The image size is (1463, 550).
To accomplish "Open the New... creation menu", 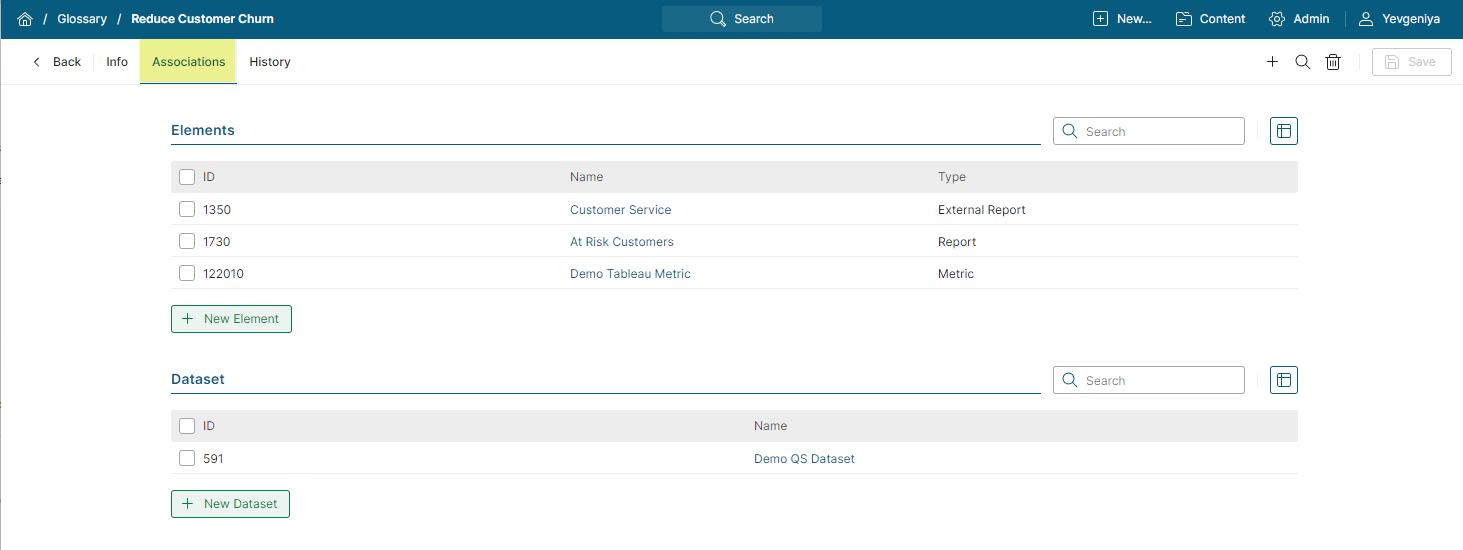I will [x=1121, y=19].
